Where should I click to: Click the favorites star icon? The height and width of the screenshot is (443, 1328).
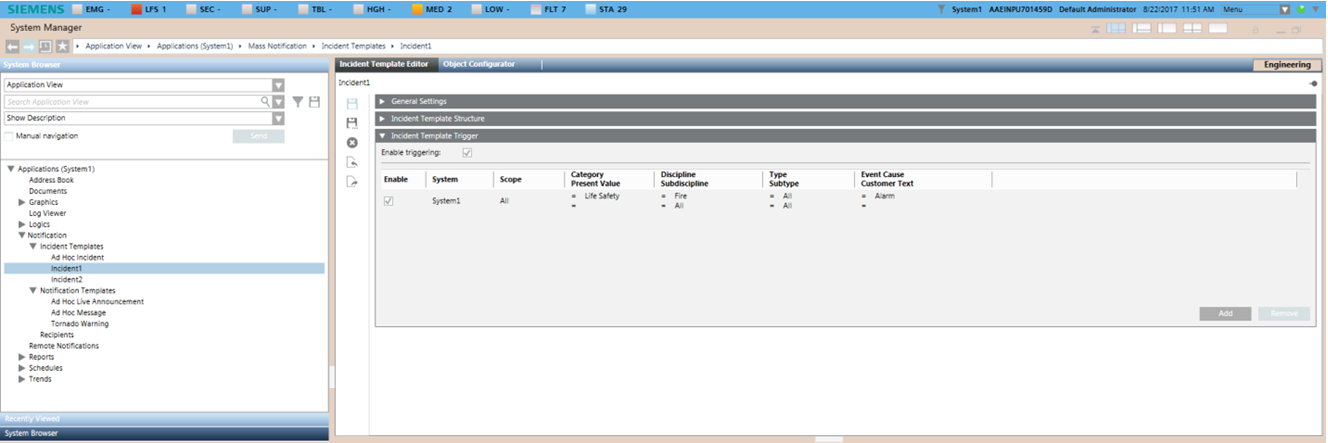[62, 46]
